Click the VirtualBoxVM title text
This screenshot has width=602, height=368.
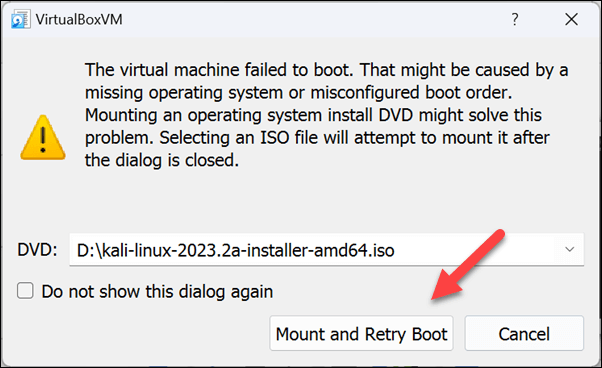79,19
